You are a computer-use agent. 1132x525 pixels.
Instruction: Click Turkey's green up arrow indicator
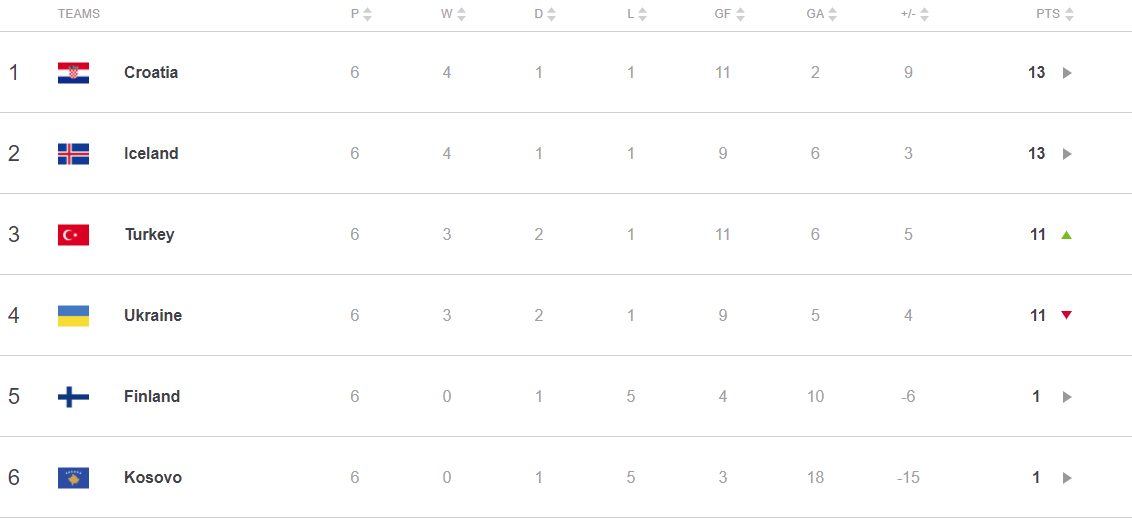(x=1066, y=235)
